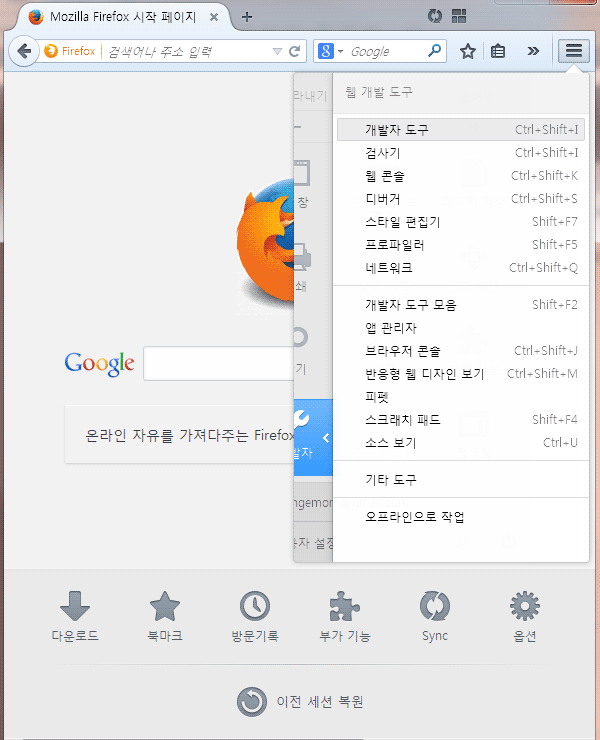Open 앱 관리자 menu item
Viewport: 600px width, 740px height.
[461, 328]
